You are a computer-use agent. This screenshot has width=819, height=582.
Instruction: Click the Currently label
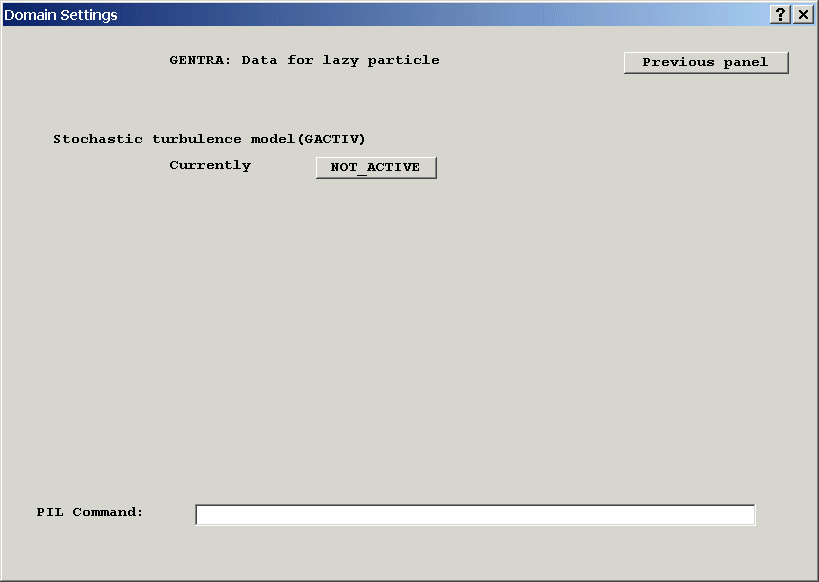[x=210, y=165]
